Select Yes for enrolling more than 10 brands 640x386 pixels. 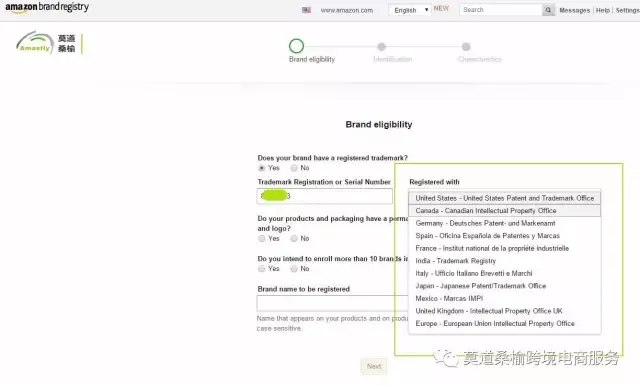[262, 269]
